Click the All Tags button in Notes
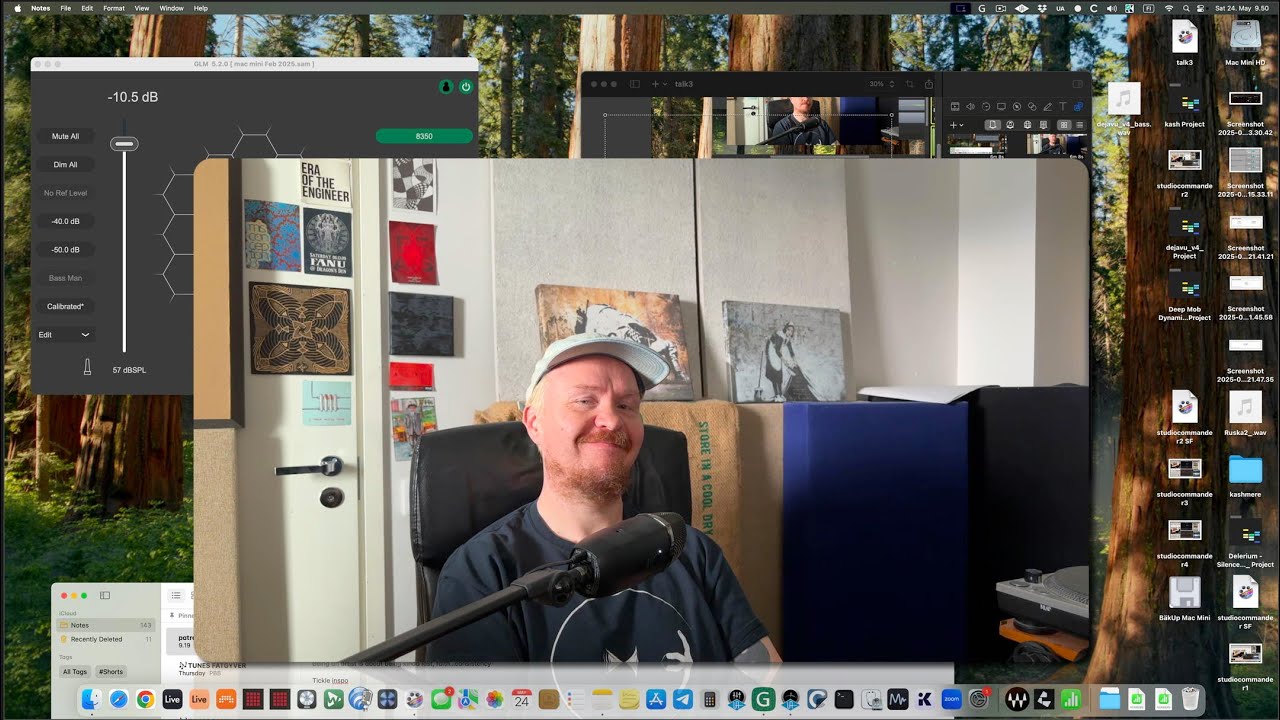This screenshot has height=720, width=1280. (75, 672)
